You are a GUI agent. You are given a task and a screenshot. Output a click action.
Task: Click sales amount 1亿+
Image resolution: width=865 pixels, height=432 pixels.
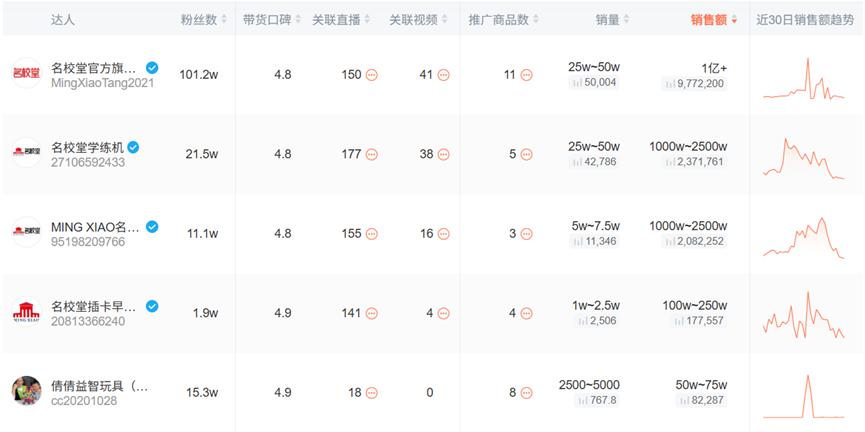pyautogui.click(x=714, y=68)
